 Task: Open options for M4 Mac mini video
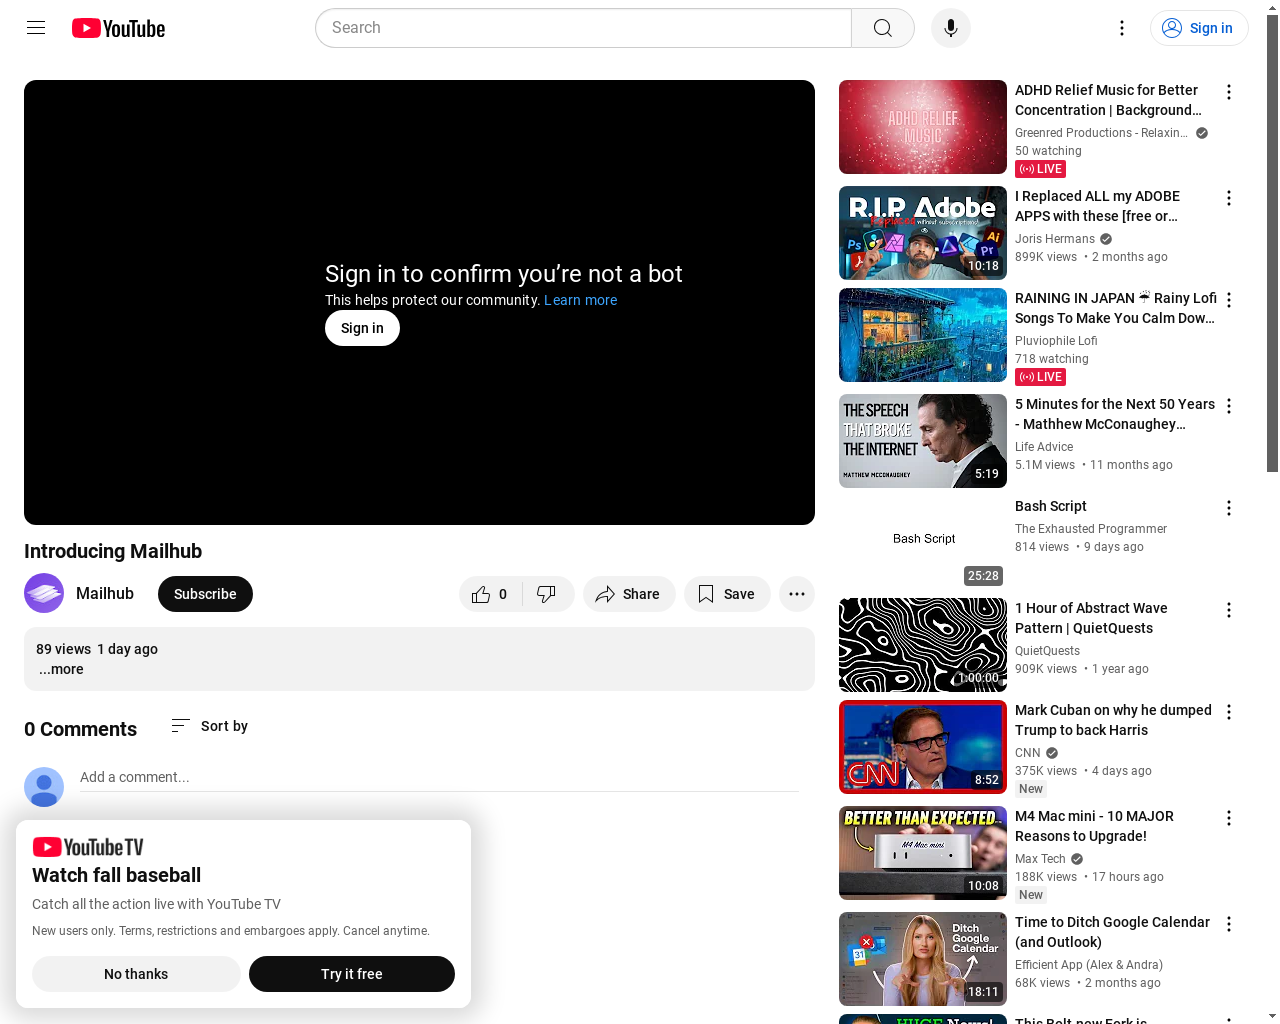click(x=1229, y=818)
